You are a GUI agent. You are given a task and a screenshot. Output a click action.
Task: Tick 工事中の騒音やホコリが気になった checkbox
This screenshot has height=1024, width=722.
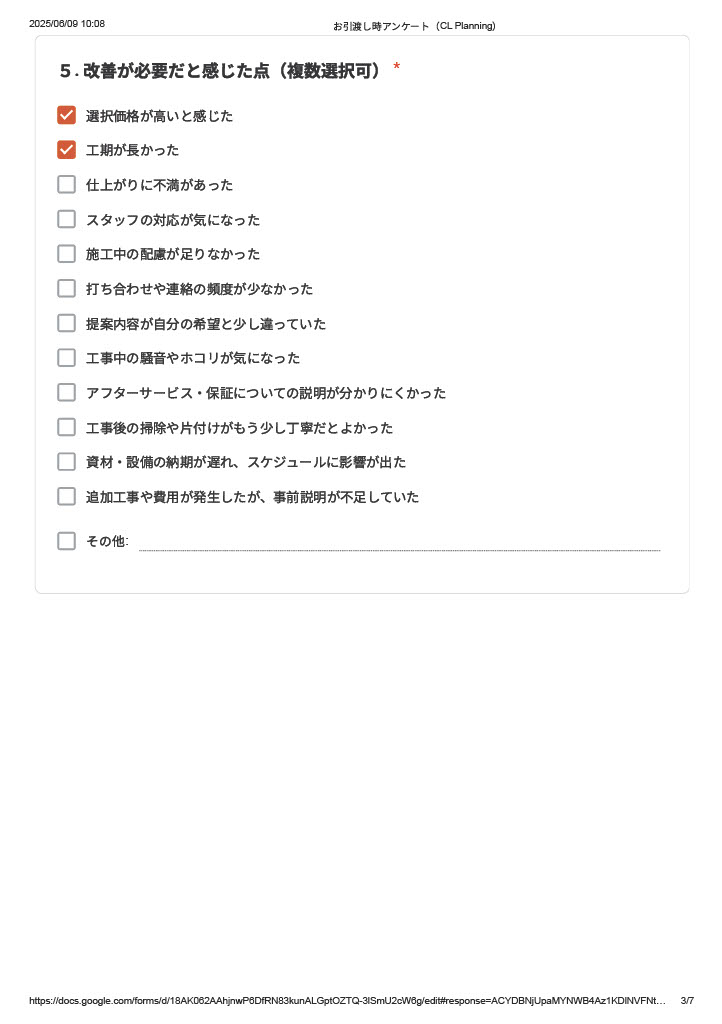[67, 358]
